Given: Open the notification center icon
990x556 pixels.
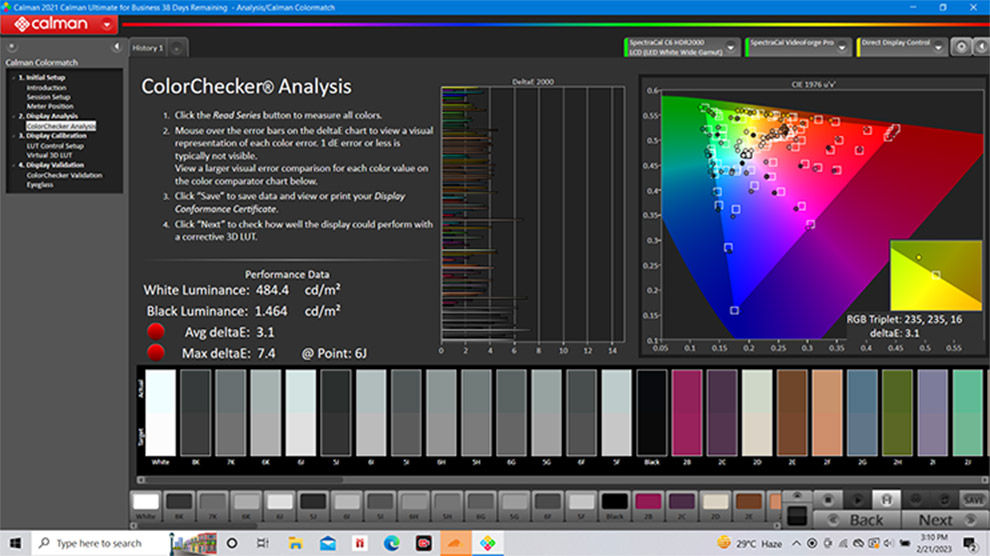Looking at the screenshot, I should coord(970,543).
